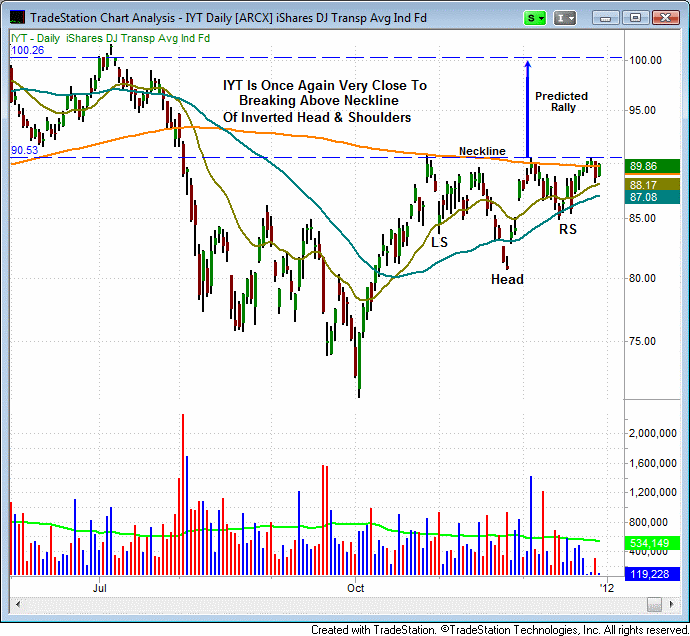Select the RS annotation label
The image size is (690, 636).
[568, 229]
